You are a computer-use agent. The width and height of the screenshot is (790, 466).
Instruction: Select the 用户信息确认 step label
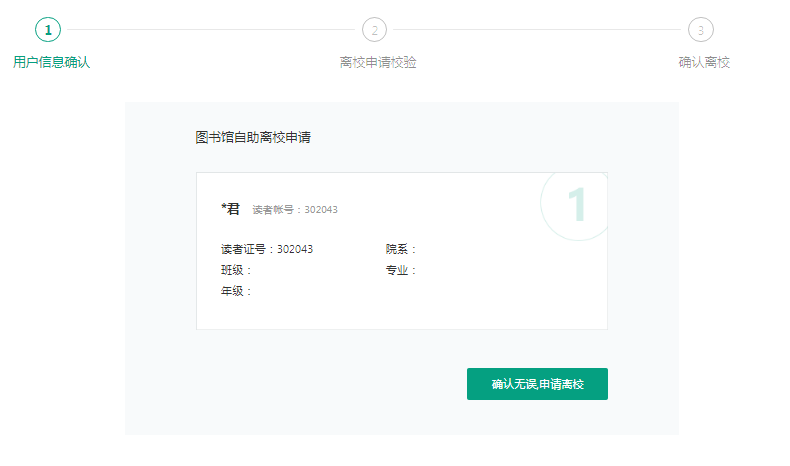point(52,62)
